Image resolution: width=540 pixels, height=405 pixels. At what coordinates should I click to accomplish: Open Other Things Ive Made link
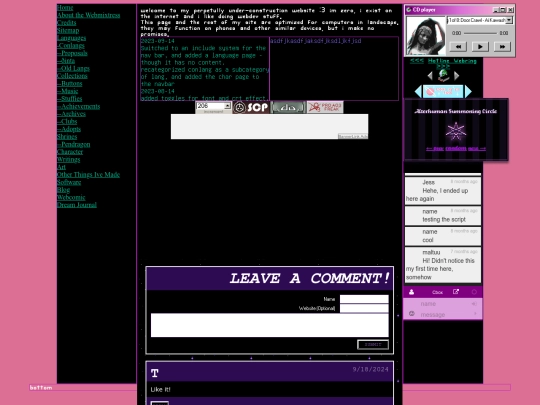(x=88, y=175)
